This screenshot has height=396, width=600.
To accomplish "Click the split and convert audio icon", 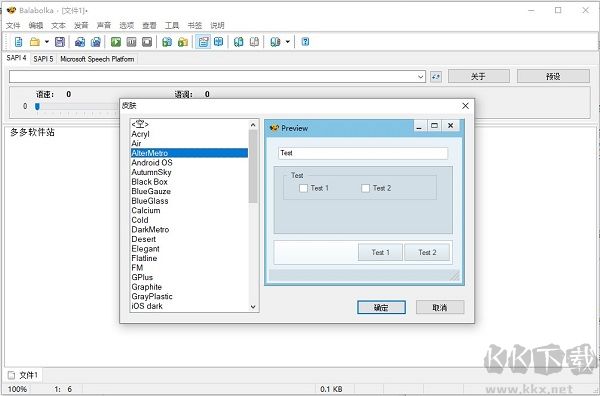I will click(x=96, y=42).
